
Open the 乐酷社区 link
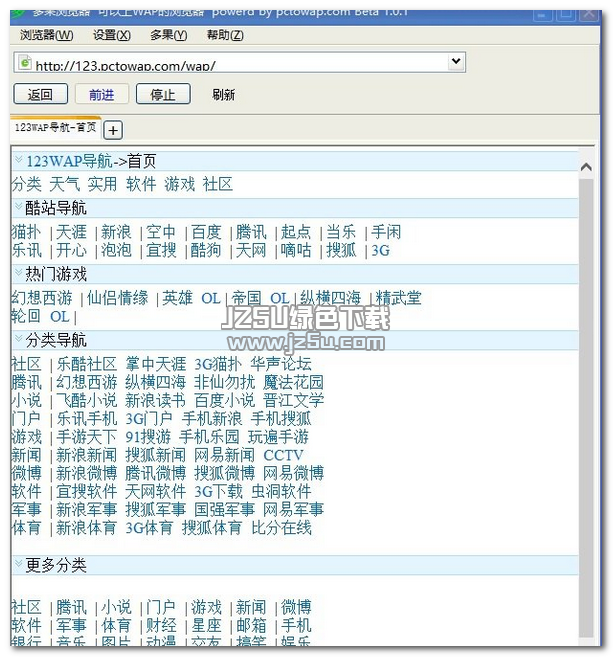[x=87, y=364]
